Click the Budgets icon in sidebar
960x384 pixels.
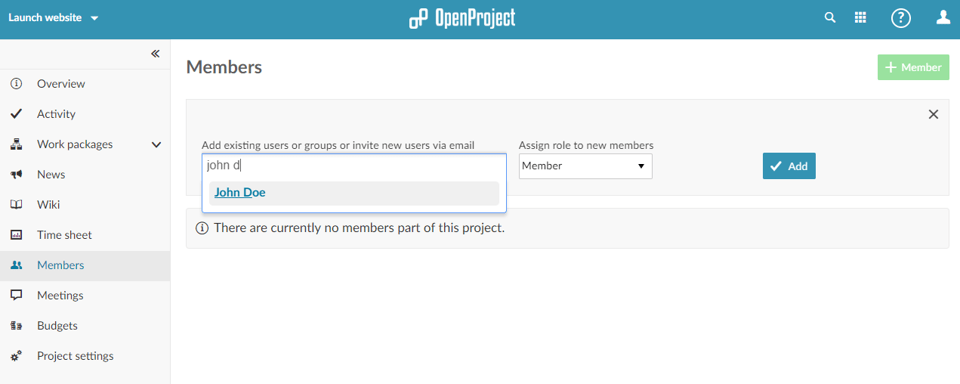pyautogui.click(x=17, y=326)
